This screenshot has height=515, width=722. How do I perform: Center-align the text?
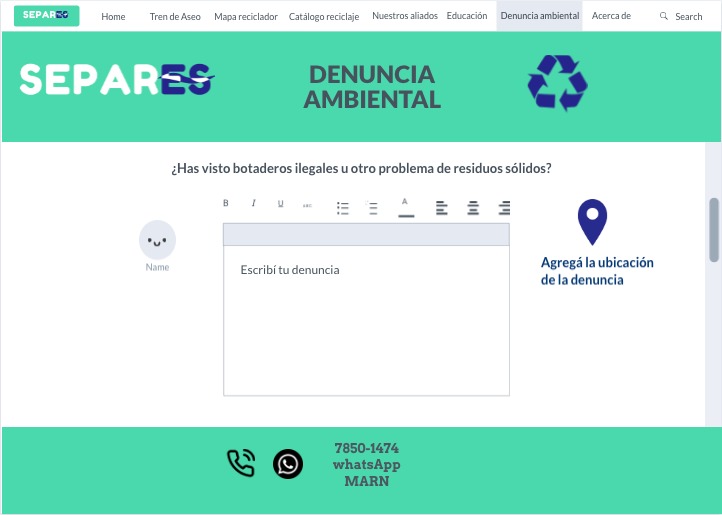point(473,208)
